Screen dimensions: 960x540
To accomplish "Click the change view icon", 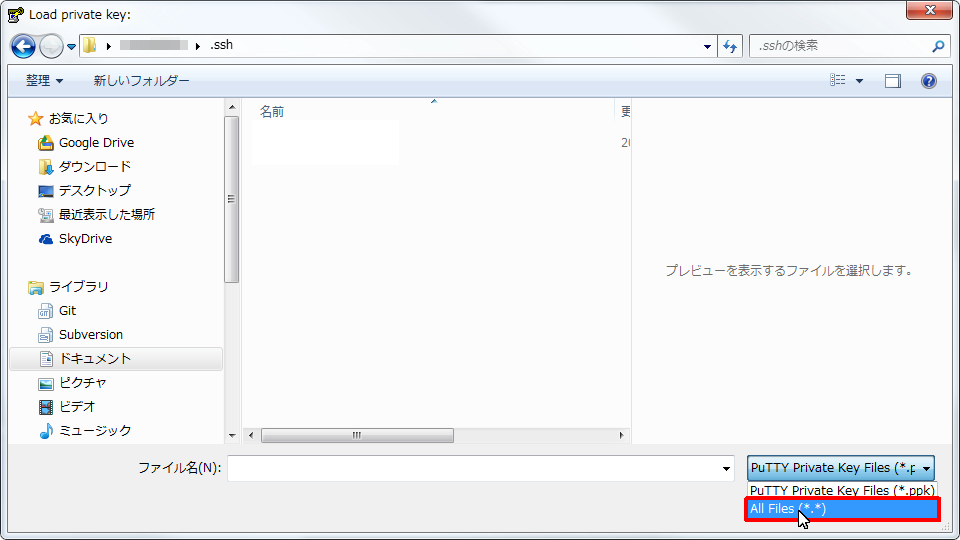I will [x=838, y=81].
